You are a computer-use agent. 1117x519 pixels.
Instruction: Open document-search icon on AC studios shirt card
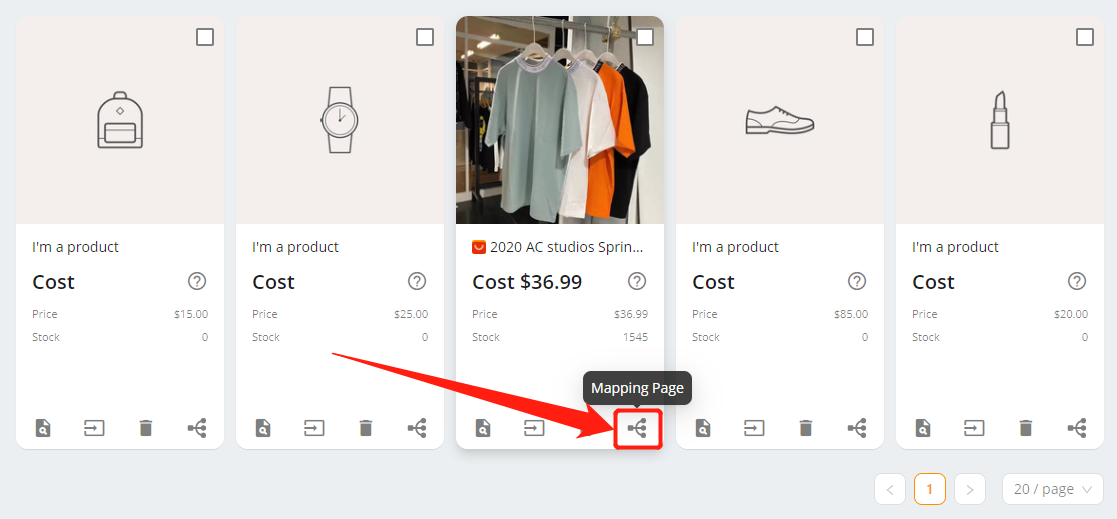pos(483,428)
